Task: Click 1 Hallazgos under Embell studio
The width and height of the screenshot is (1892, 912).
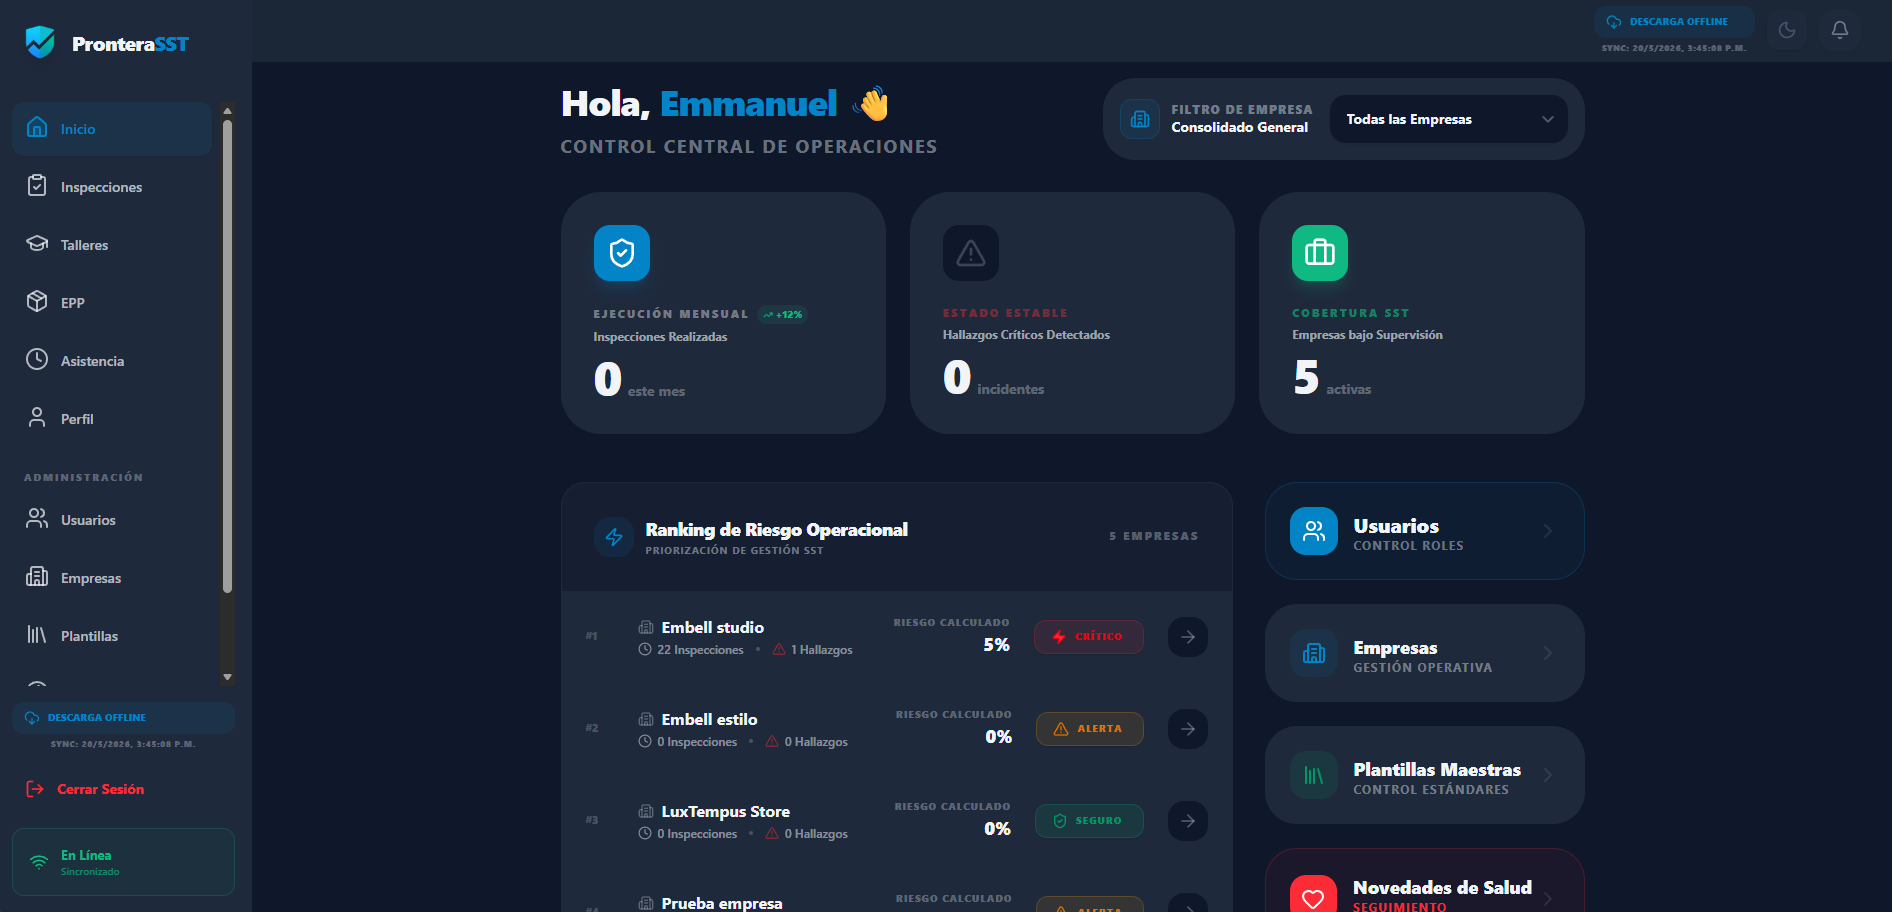Action: tap(812, 650)
